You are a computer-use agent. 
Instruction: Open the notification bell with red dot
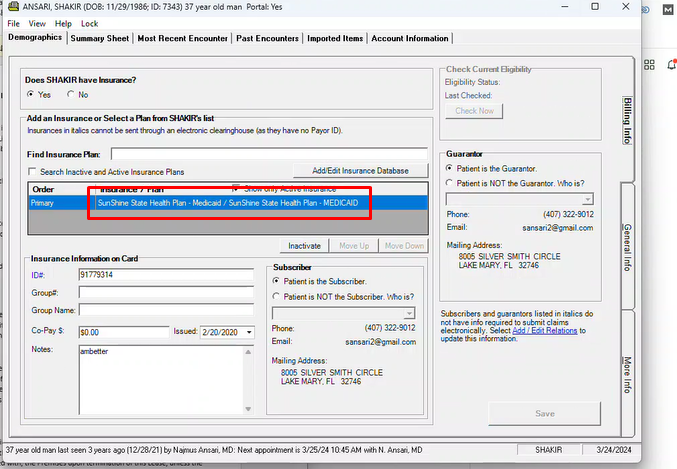672,64
